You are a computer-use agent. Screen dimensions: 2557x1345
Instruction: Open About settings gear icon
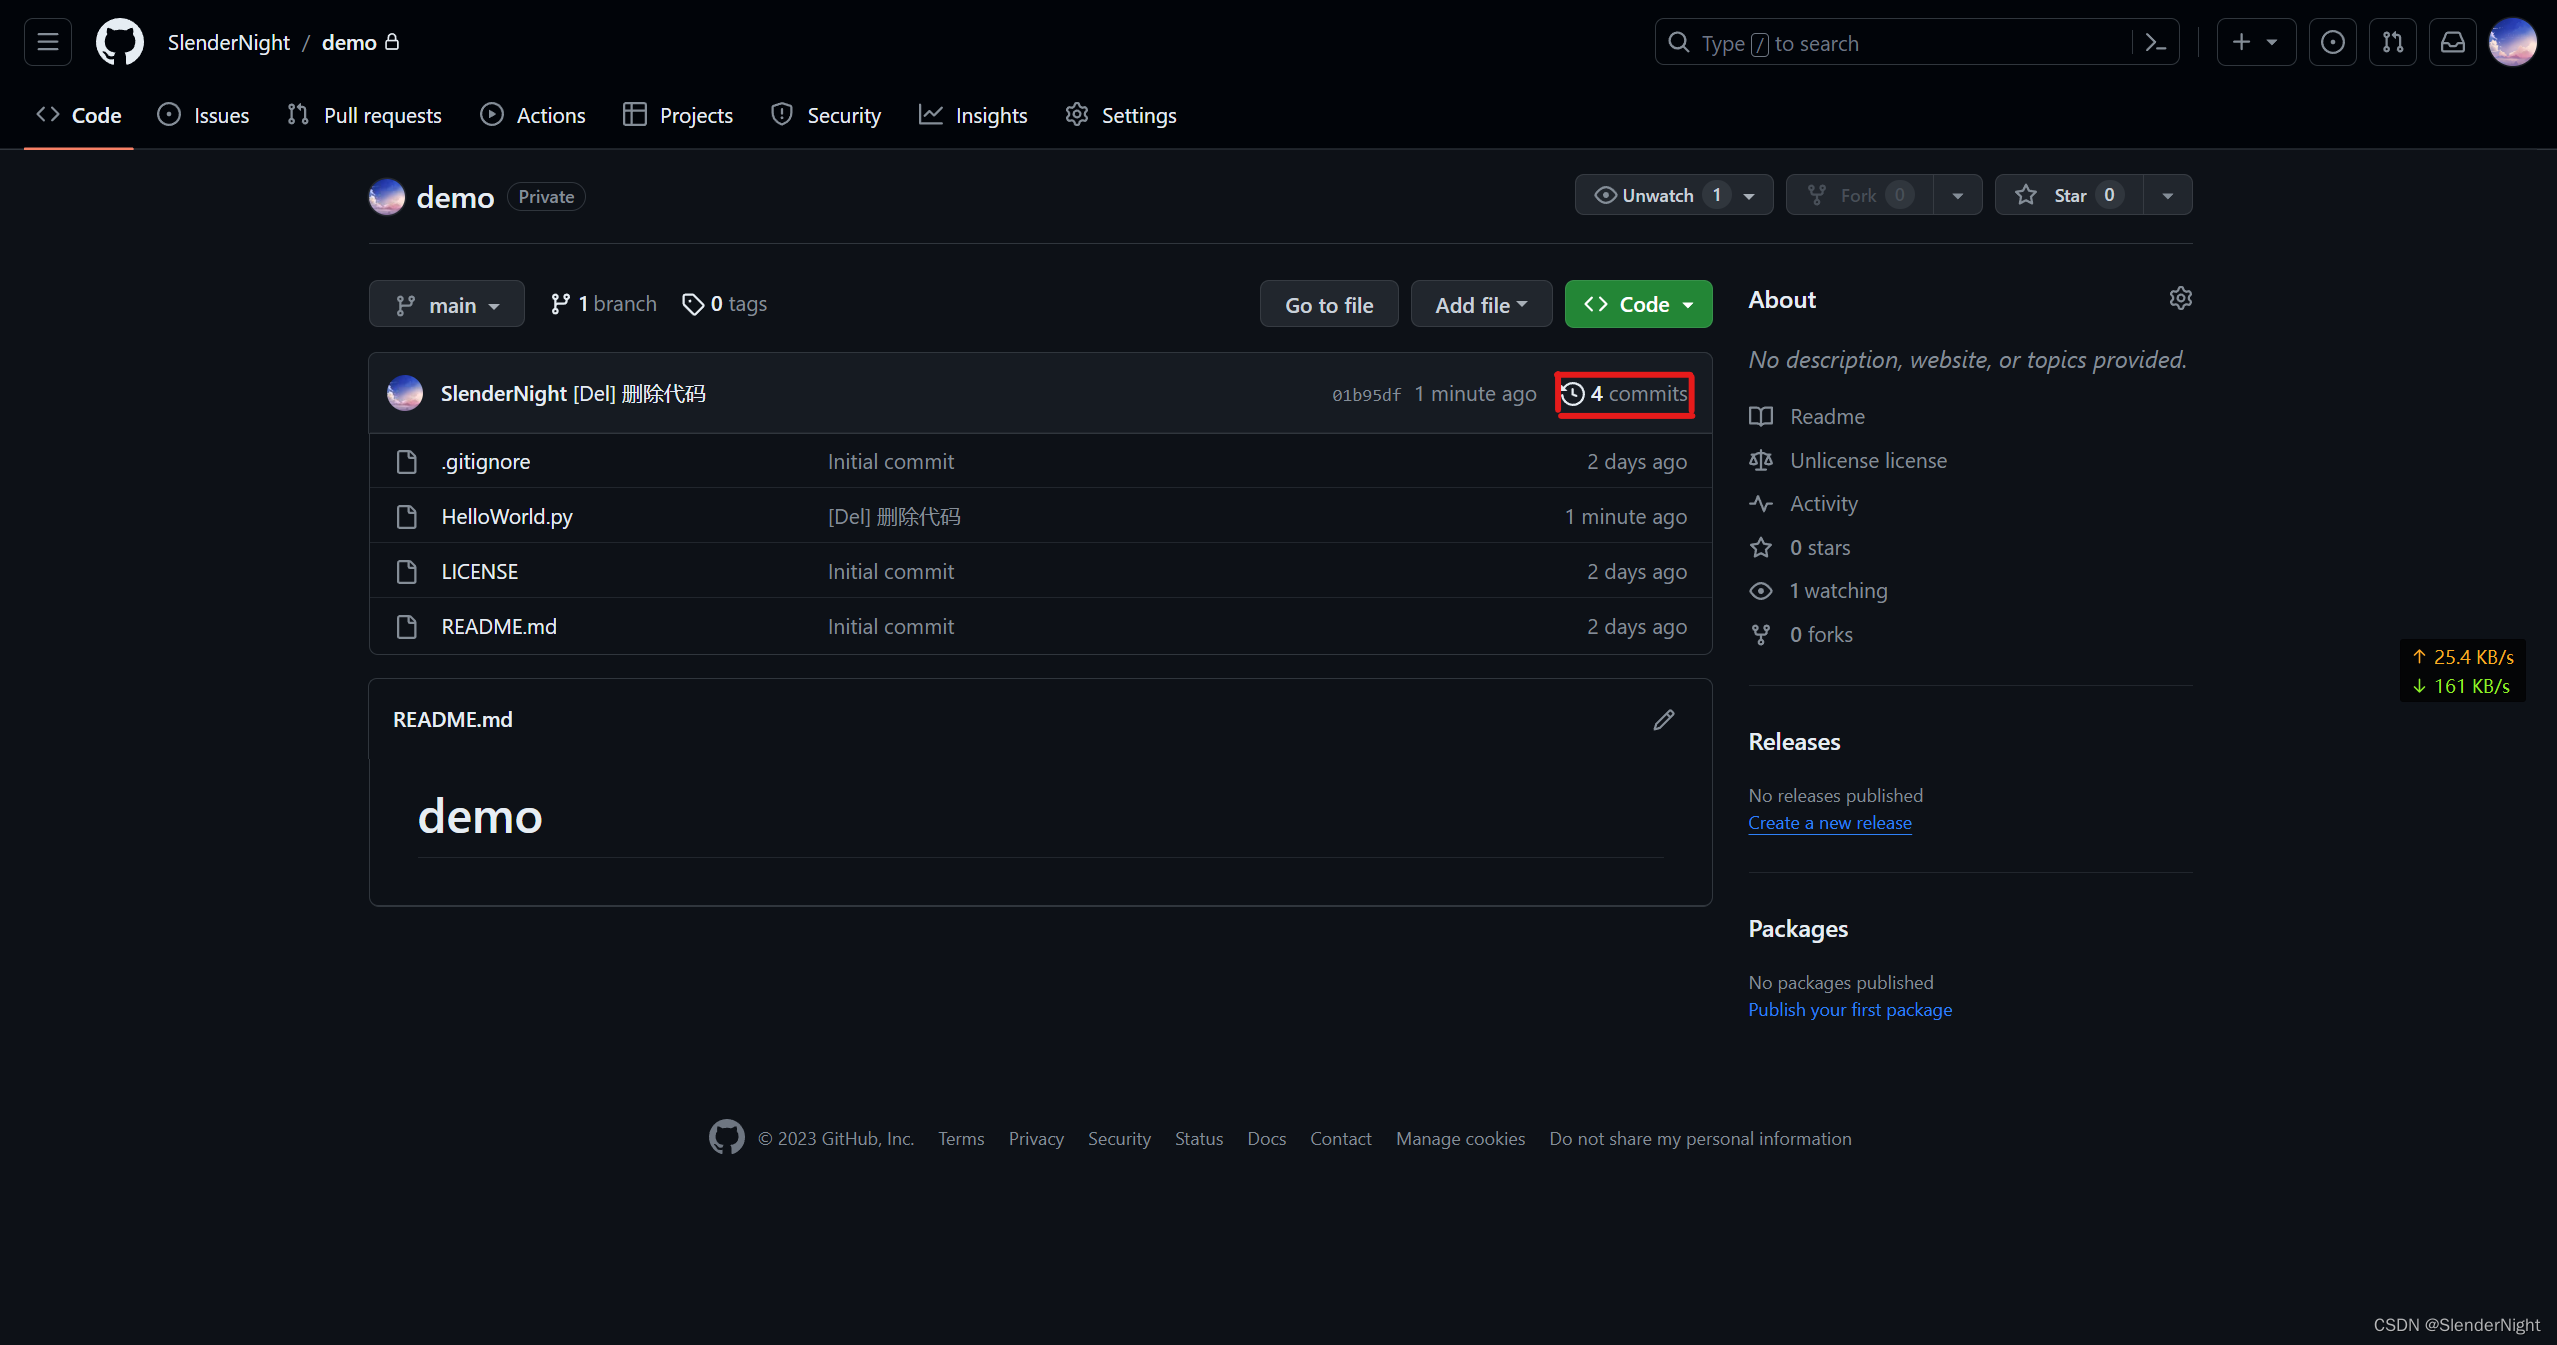coord(2180,298)
